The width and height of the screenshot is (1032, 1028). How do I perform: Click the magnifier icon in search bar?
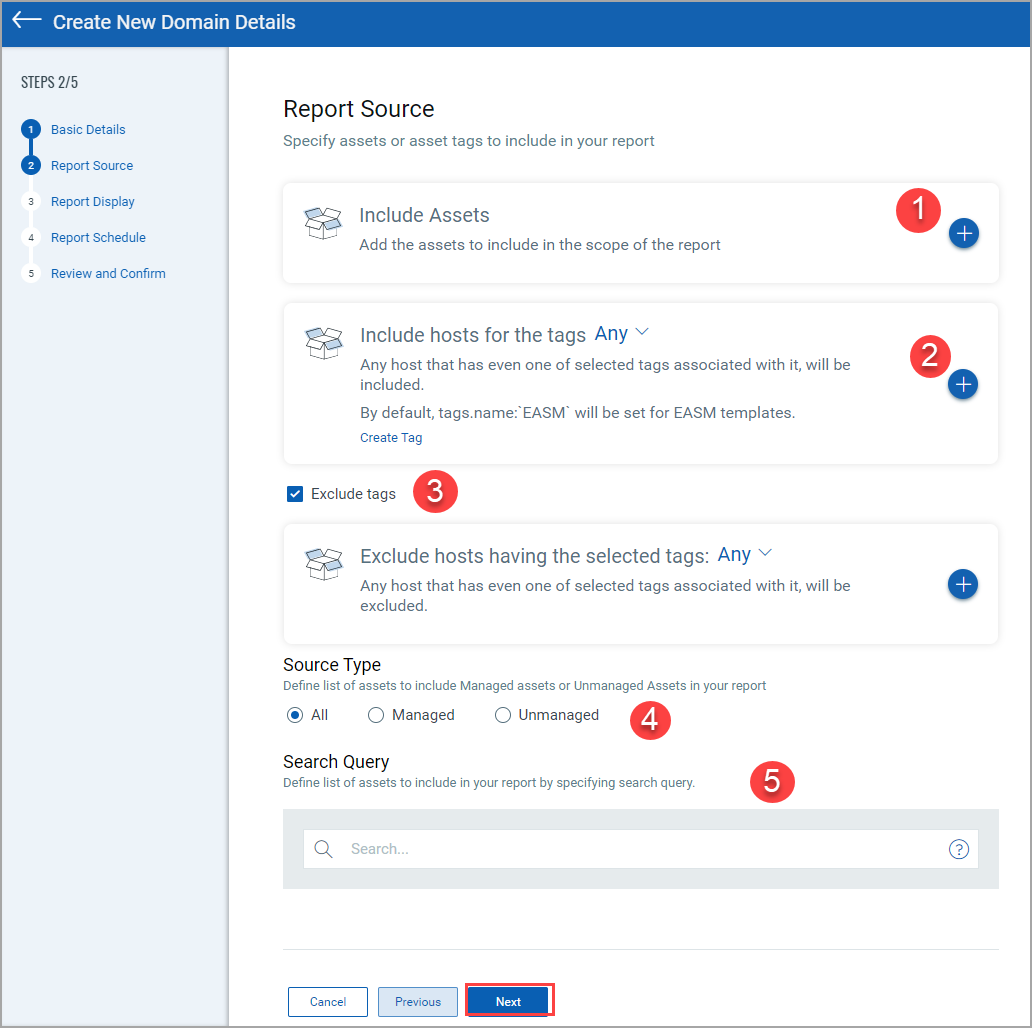pyautogui.click(x=323, y=849)
